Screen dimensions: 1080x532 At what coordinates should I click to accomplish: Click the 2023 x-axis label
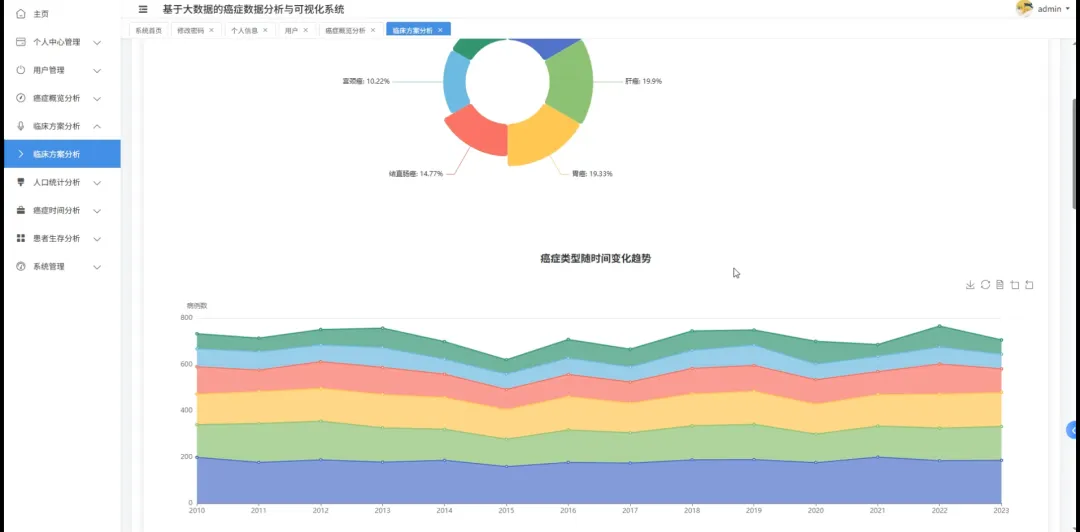[1001, 511]
